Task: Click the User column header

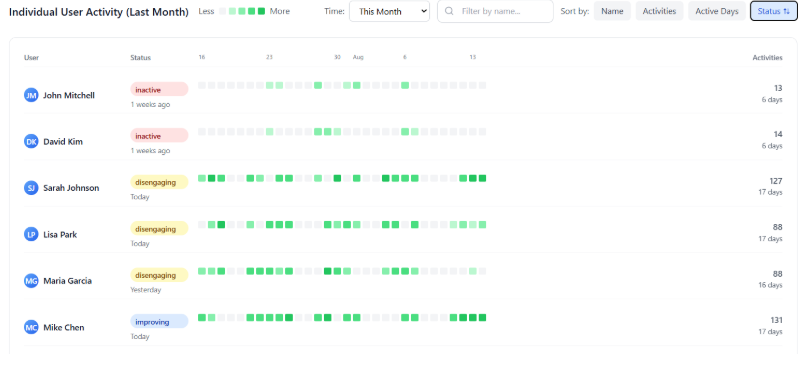Action: (x=31, y=58)
